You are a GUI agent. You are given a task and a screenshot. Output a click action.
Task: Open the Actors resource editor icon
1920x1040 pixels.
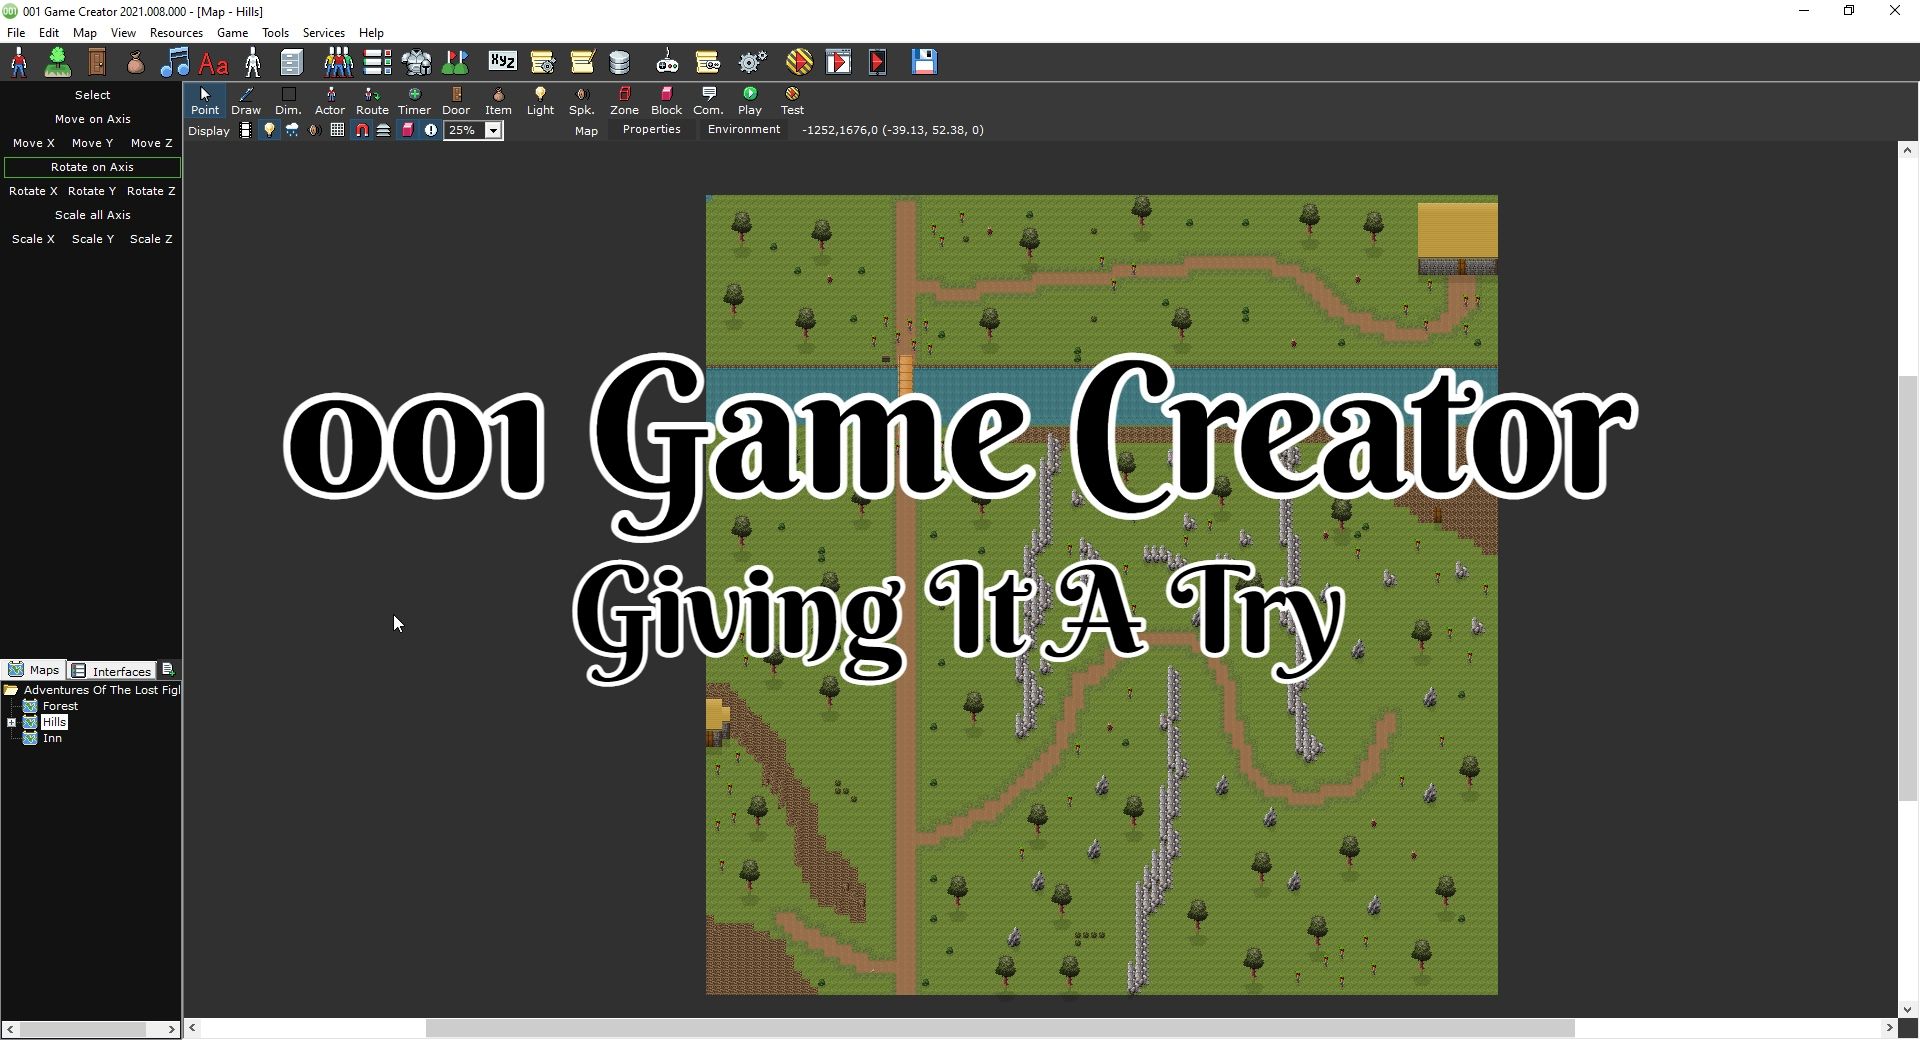19,62
